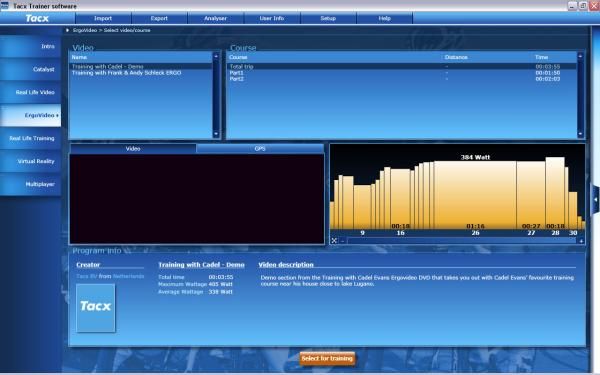Image resolution: width=600 pixels, height=375 pixels.
Task: Close the Tacx Trainer software window
Action: click(x=595, y=5)
